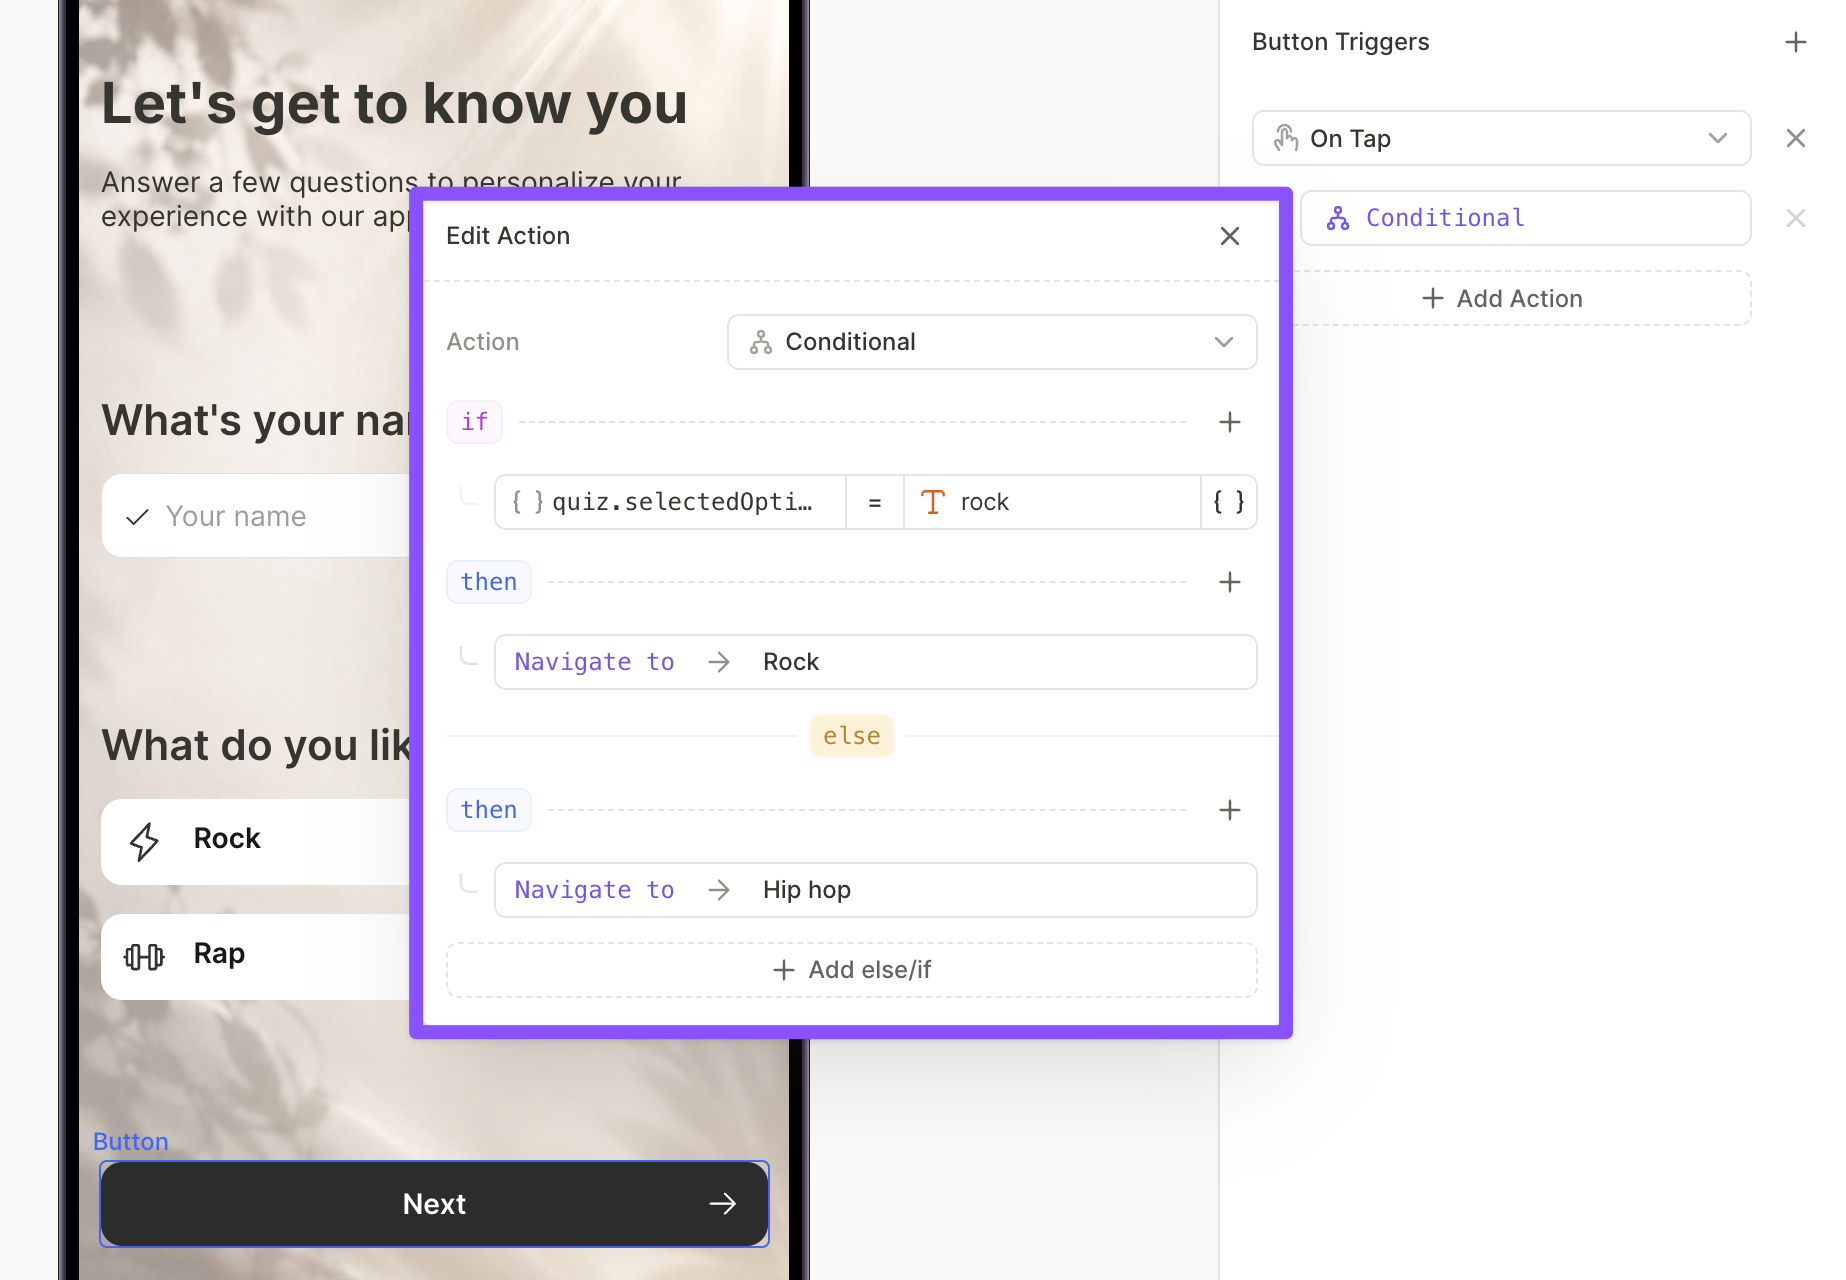
Task: Close the Edit Action dialog
Action: click(x=1230, y=236)
